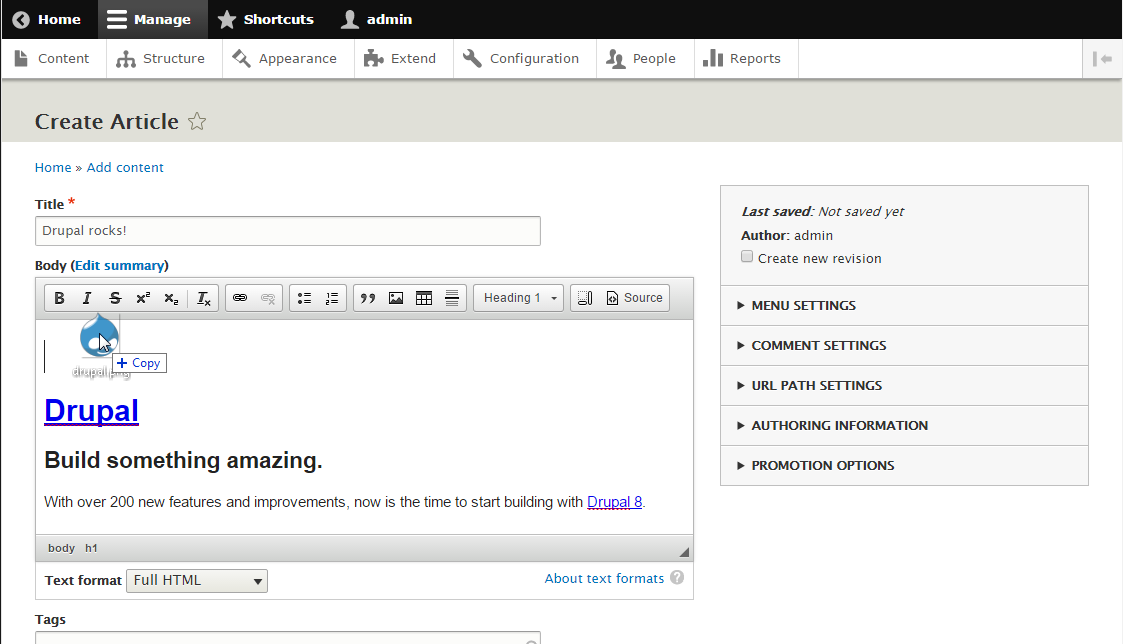Select the body element in path bar

[x=62, y=548]
